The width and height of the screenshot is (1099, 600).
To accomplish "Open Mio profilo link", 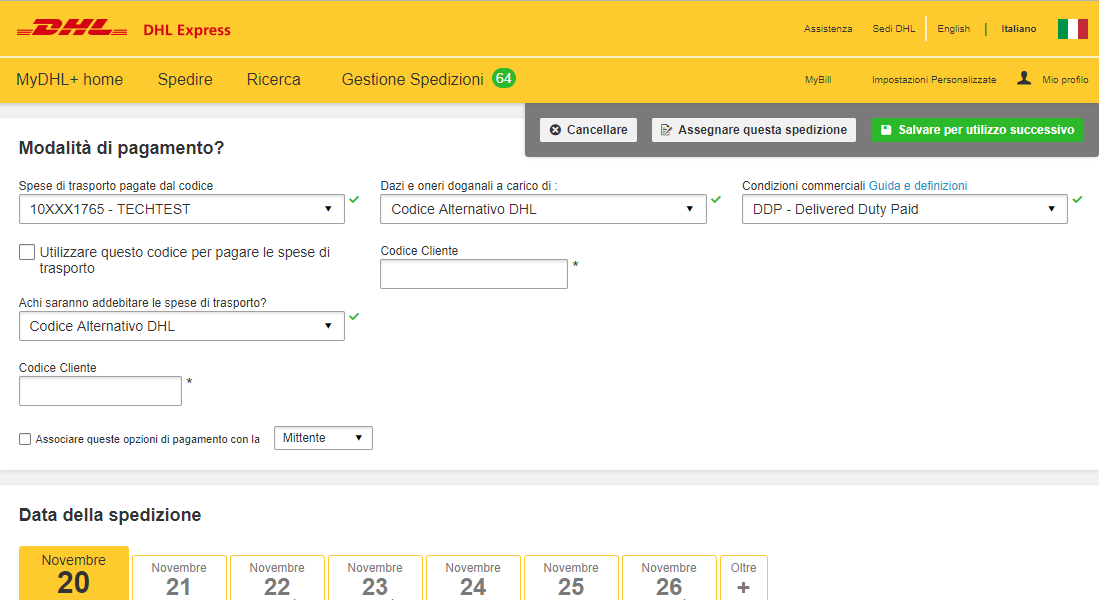I will point(1065,80).
